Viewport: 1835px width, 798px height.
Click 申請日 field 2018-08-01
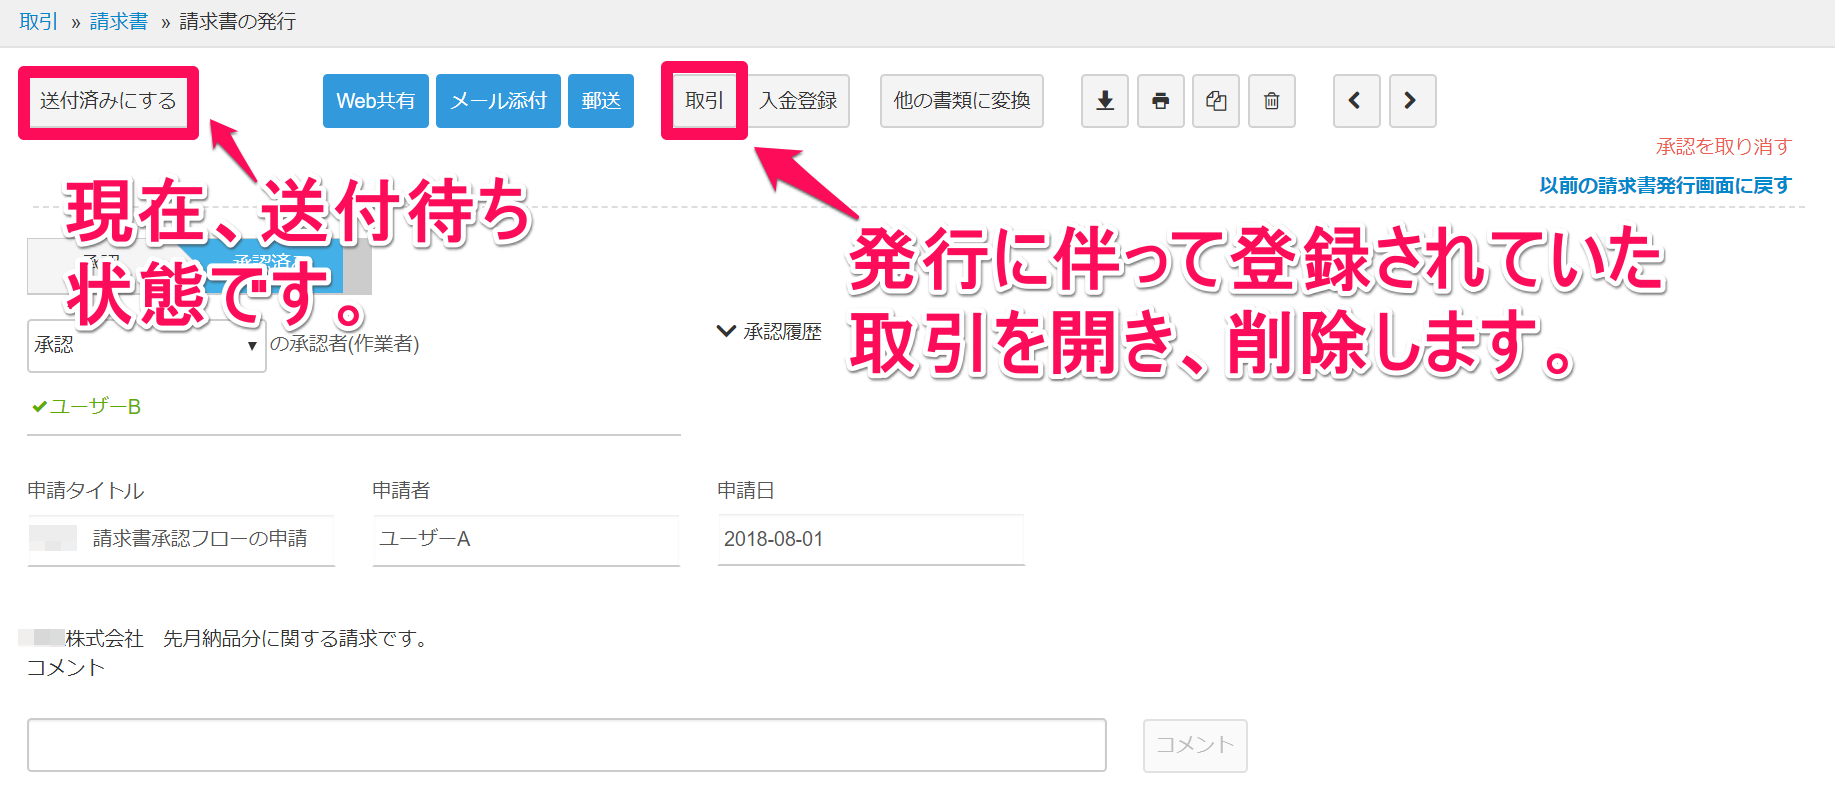click(871, 539)
